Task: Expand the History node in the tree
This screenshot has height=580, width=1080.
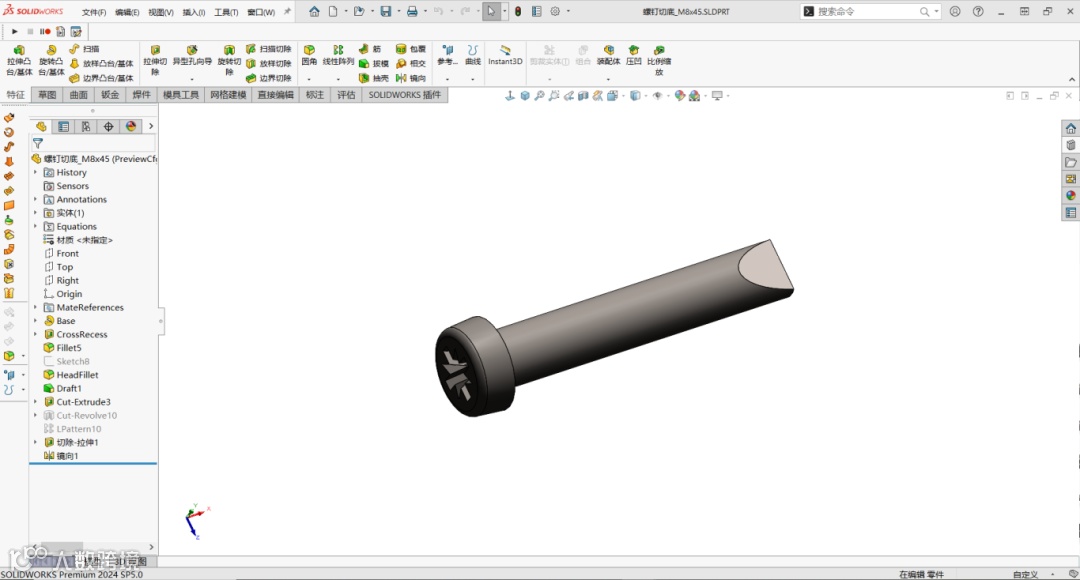Action: tap(35, 172)
